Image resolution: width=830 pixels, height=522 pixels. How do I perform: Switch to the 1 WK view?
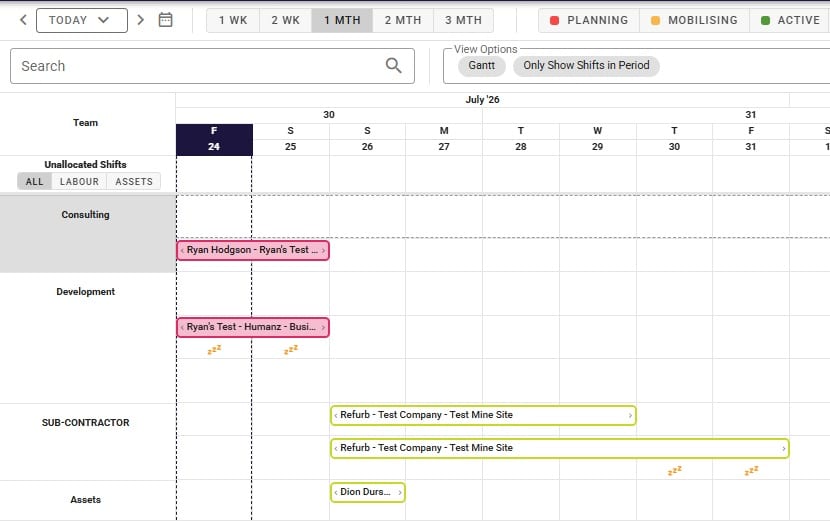(233, 20)
